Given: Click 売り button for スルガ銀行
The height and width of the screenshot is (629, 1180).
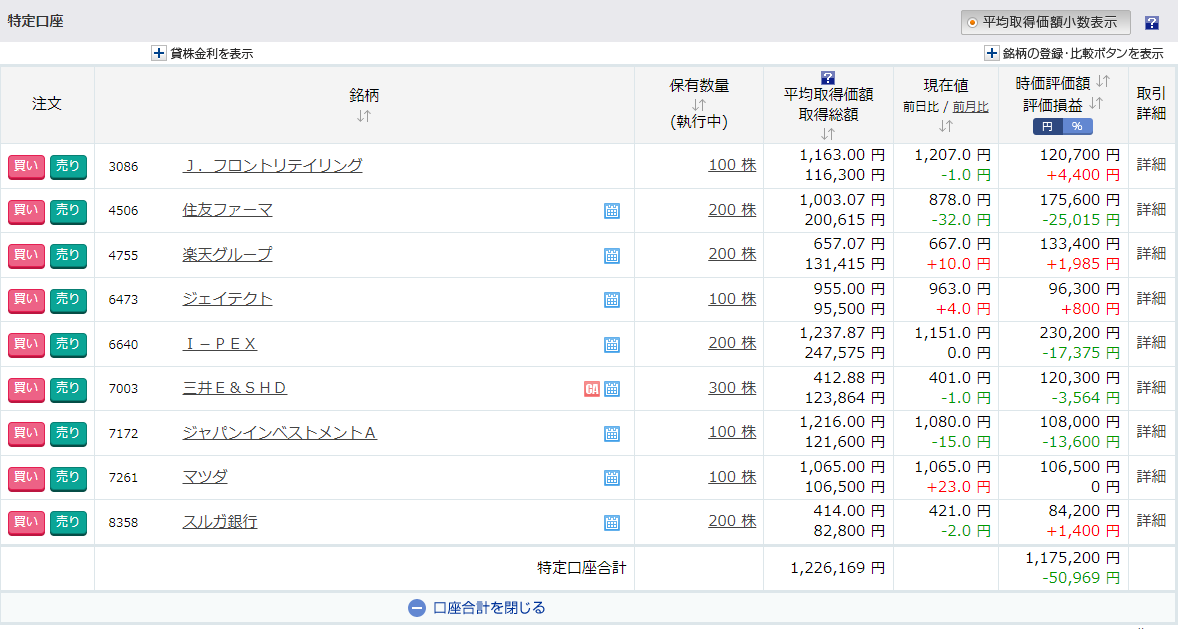Looking at the screenshot, I should pyautogui.click(x=68, y=522).
